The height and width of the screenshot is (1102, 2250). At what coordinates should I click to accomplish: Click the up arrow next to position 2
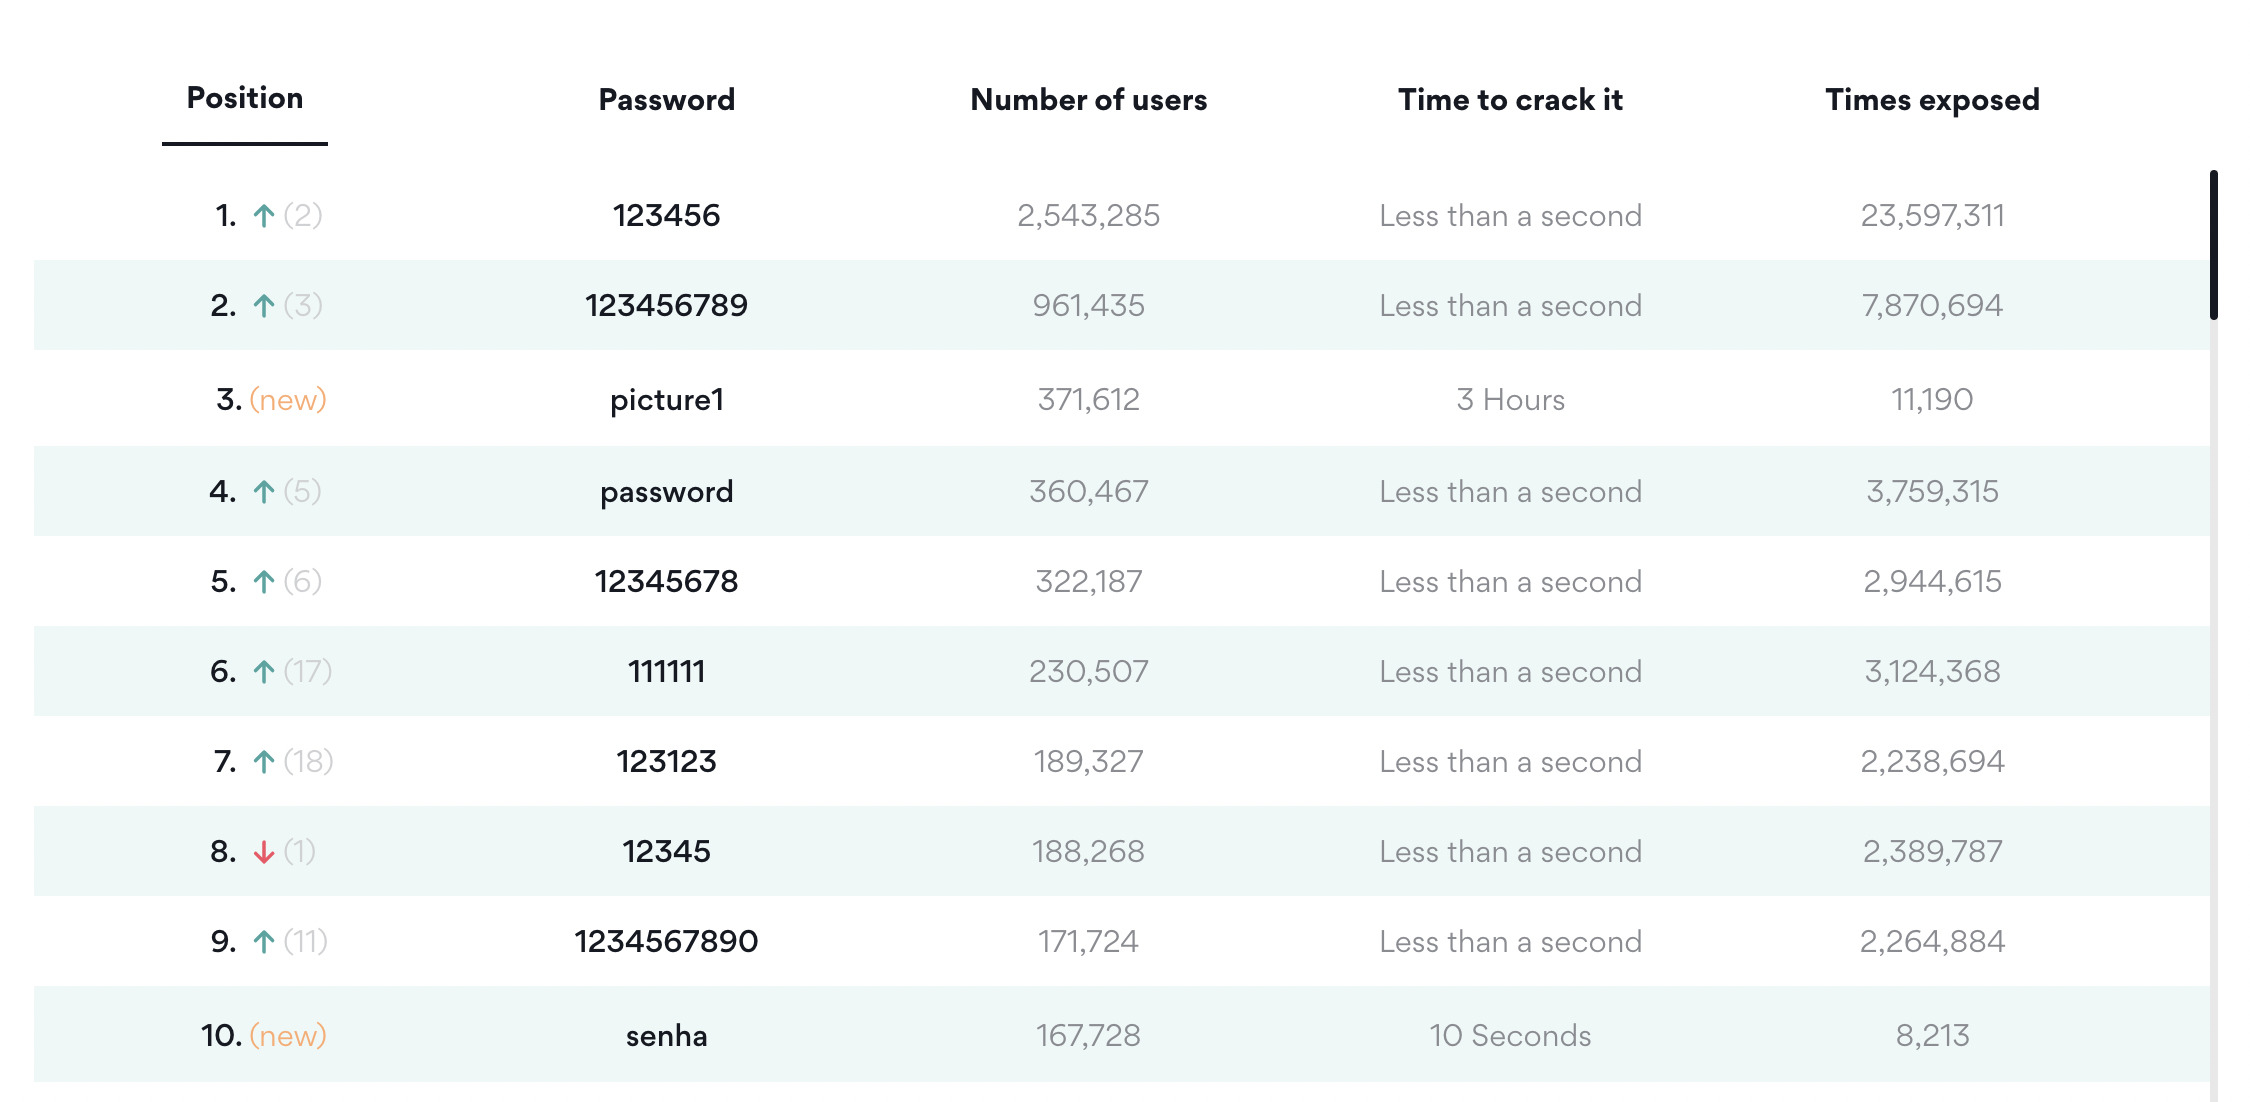pos(264,306)
